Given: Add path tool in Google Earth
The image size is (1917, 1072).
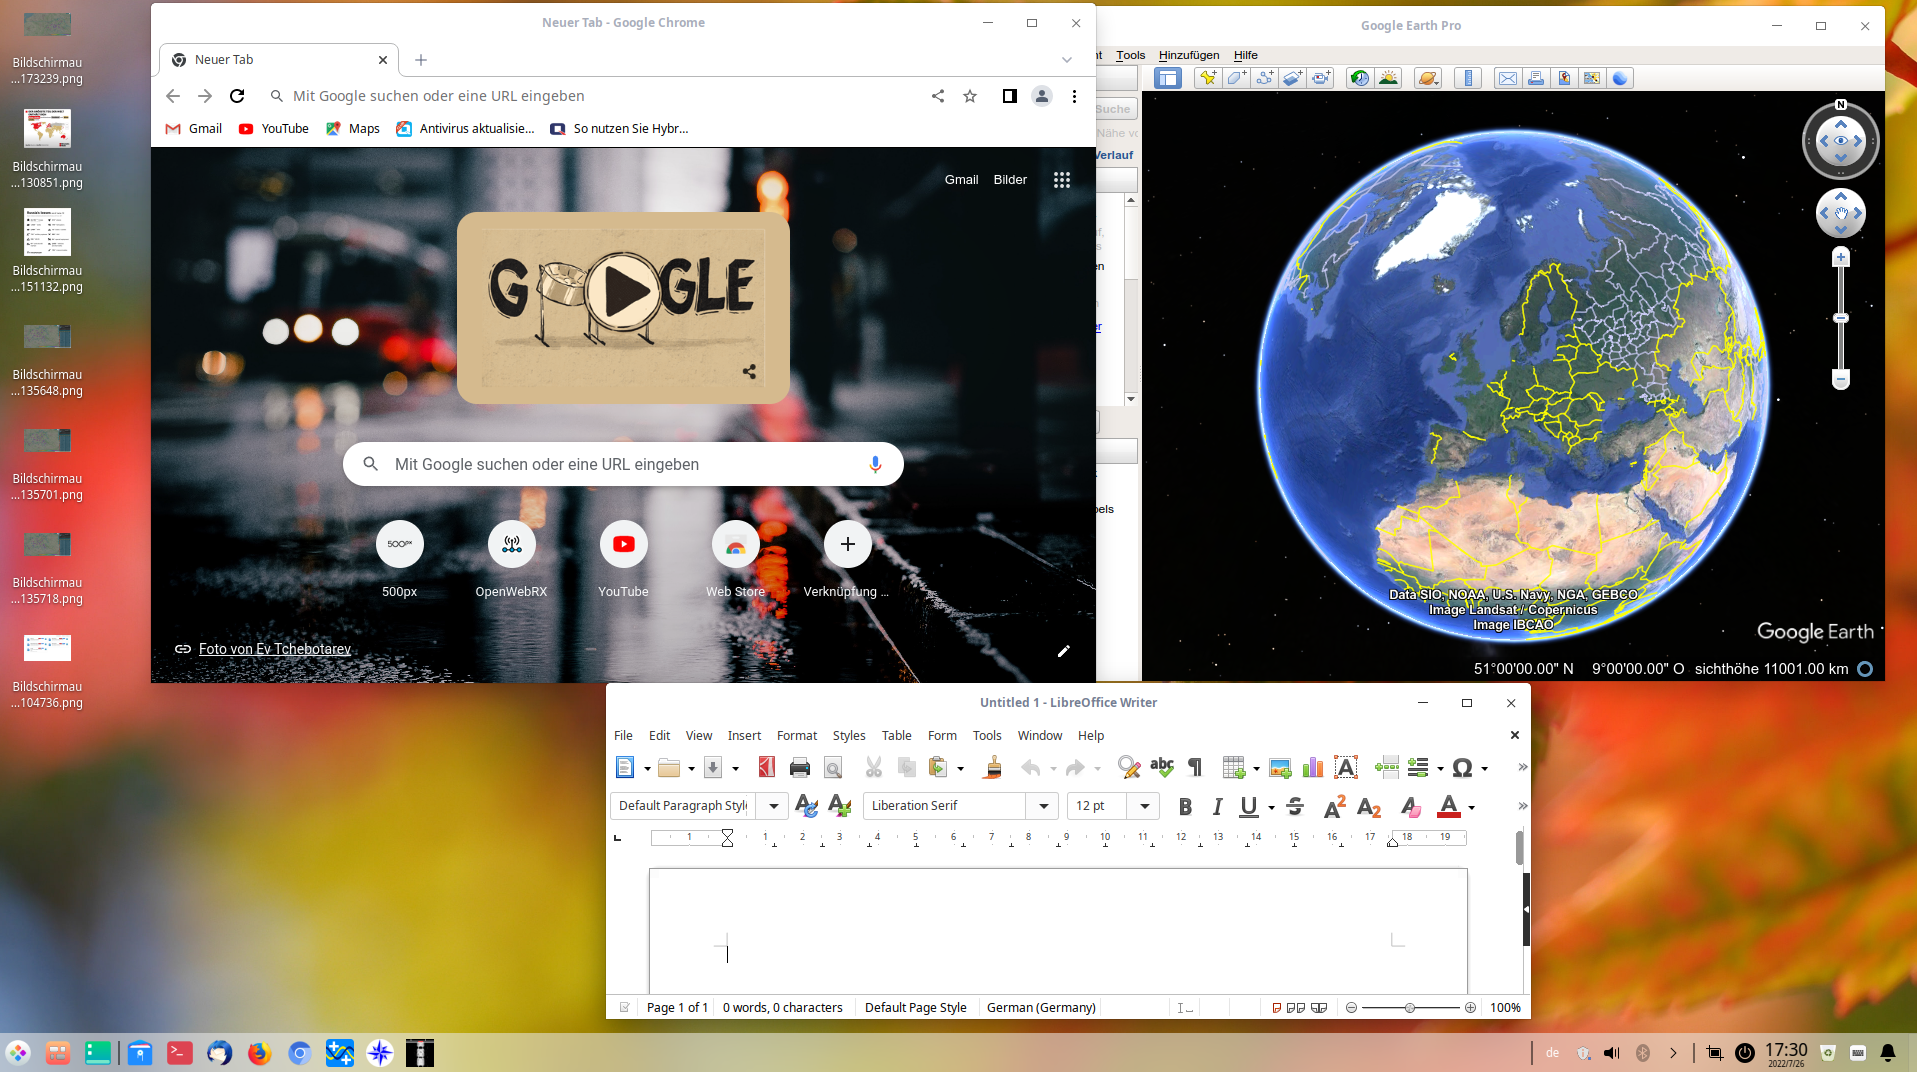Looking at the screenshot, I should [1264, 78].
